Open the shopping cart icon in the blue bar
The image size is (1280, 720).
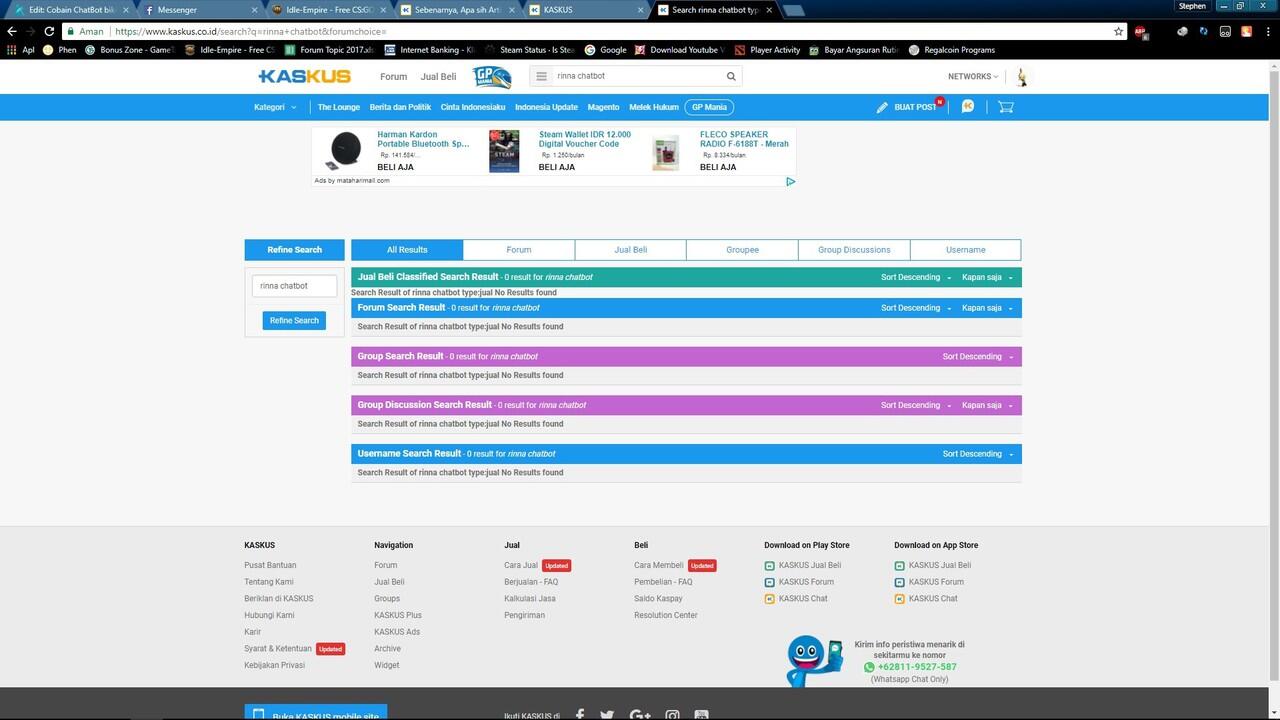pyautogui.click(x=1006, y=106)
